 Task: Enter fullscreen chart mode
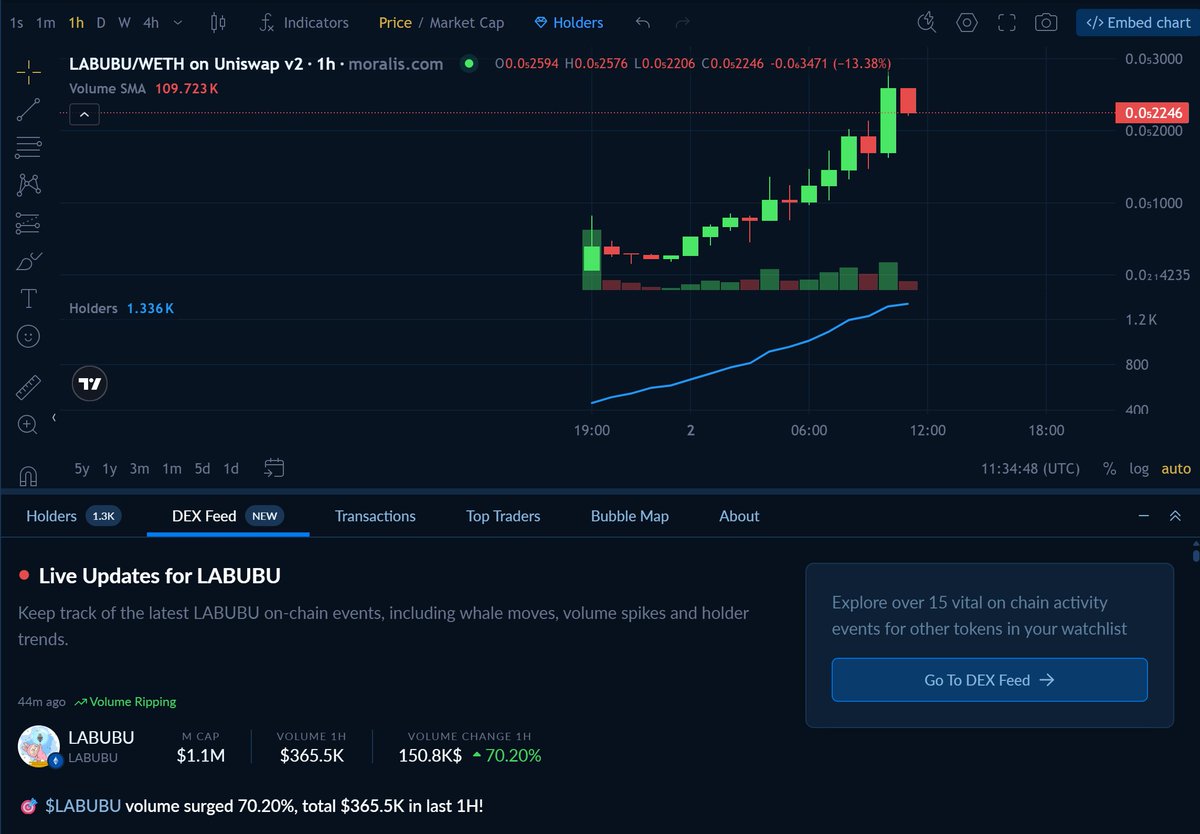1007,22
